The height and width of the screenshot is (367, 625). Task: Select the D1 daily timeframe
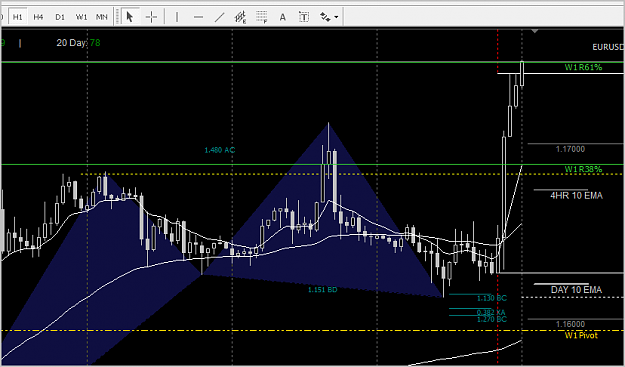(x=60, y=17)
